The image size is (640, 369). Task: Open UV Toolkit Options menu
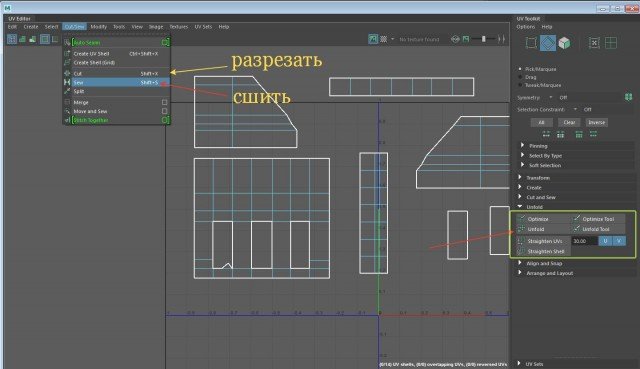525,27
